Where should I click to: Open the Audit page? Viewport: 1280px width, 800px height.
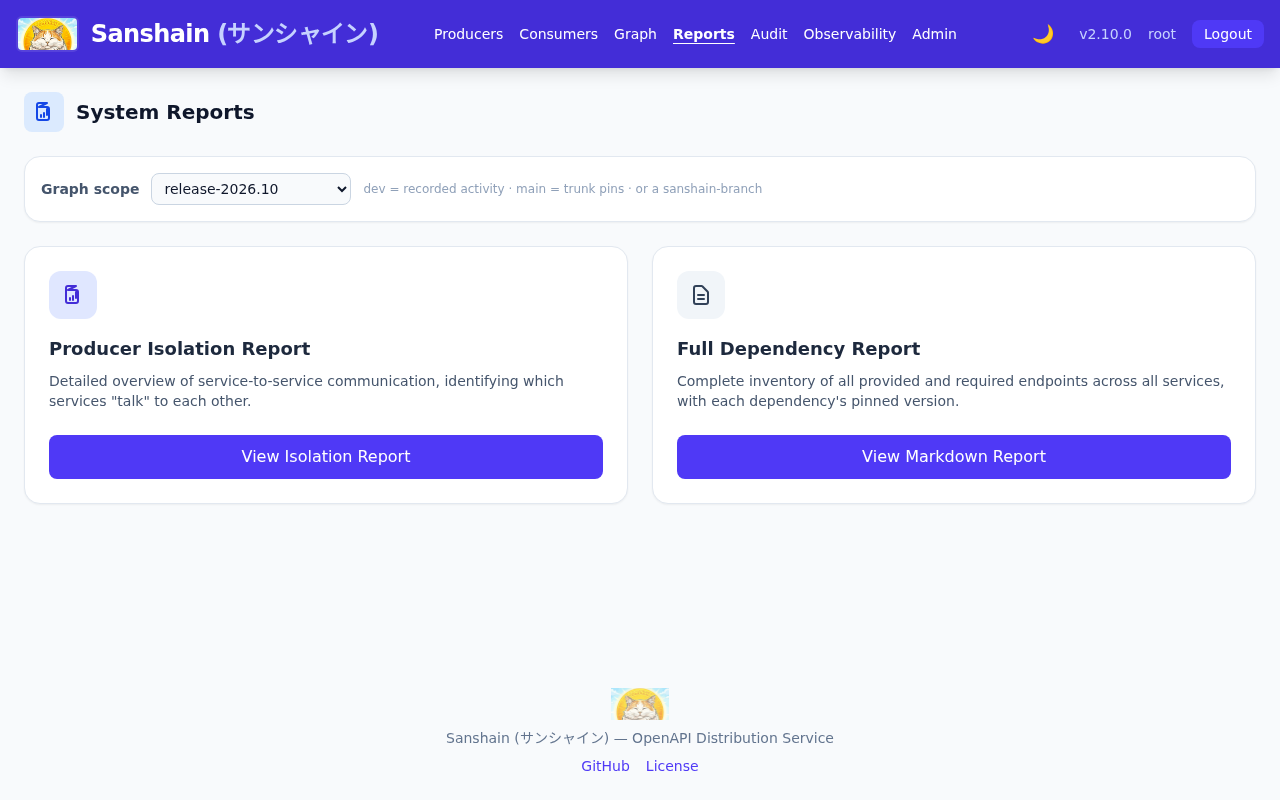tap(769, 34)
